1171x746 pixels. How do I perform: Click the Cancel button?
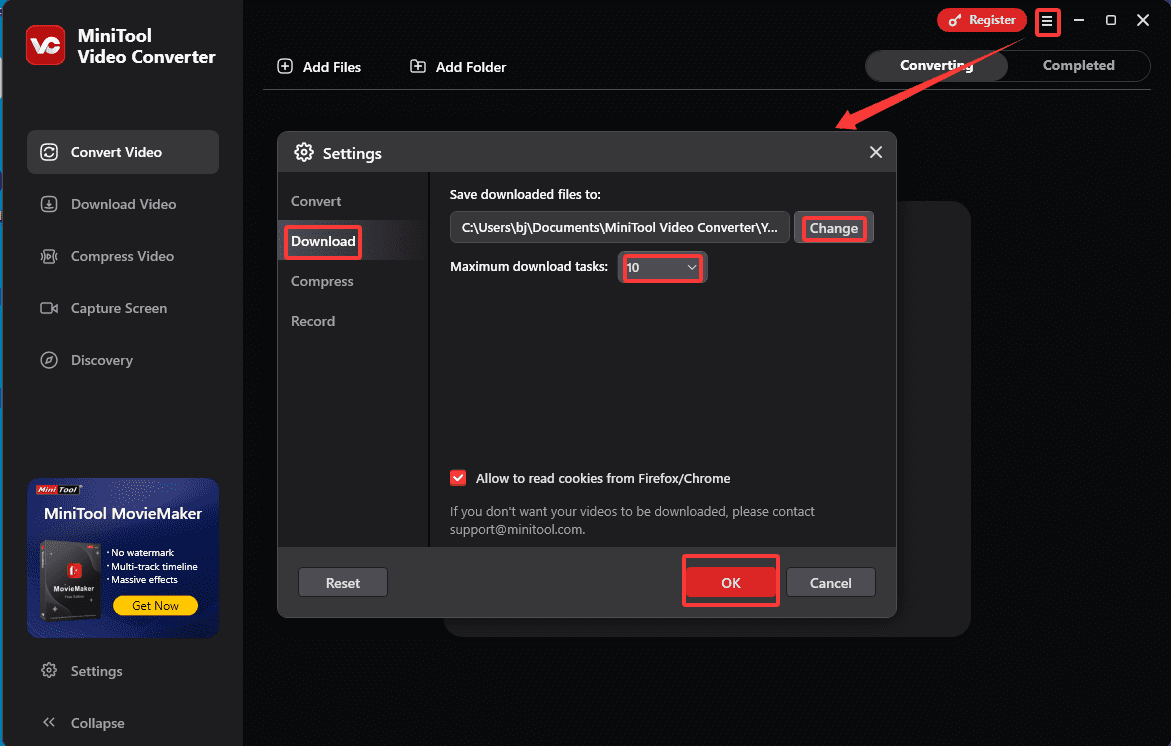point(830,582)
